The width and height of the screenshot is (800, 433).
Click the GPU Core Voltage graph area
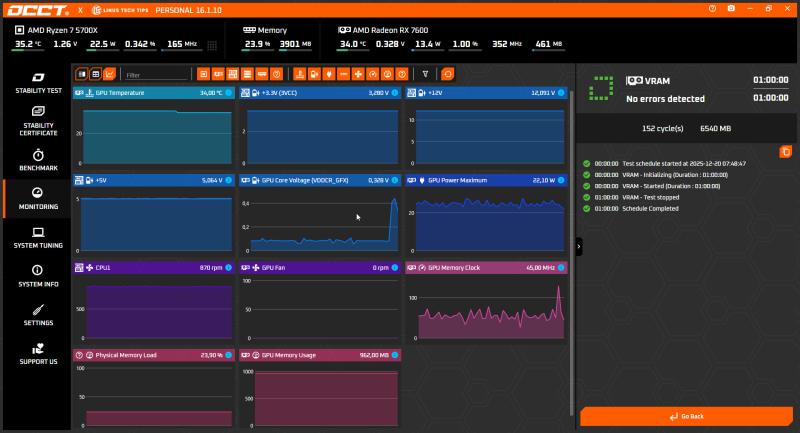320,222
